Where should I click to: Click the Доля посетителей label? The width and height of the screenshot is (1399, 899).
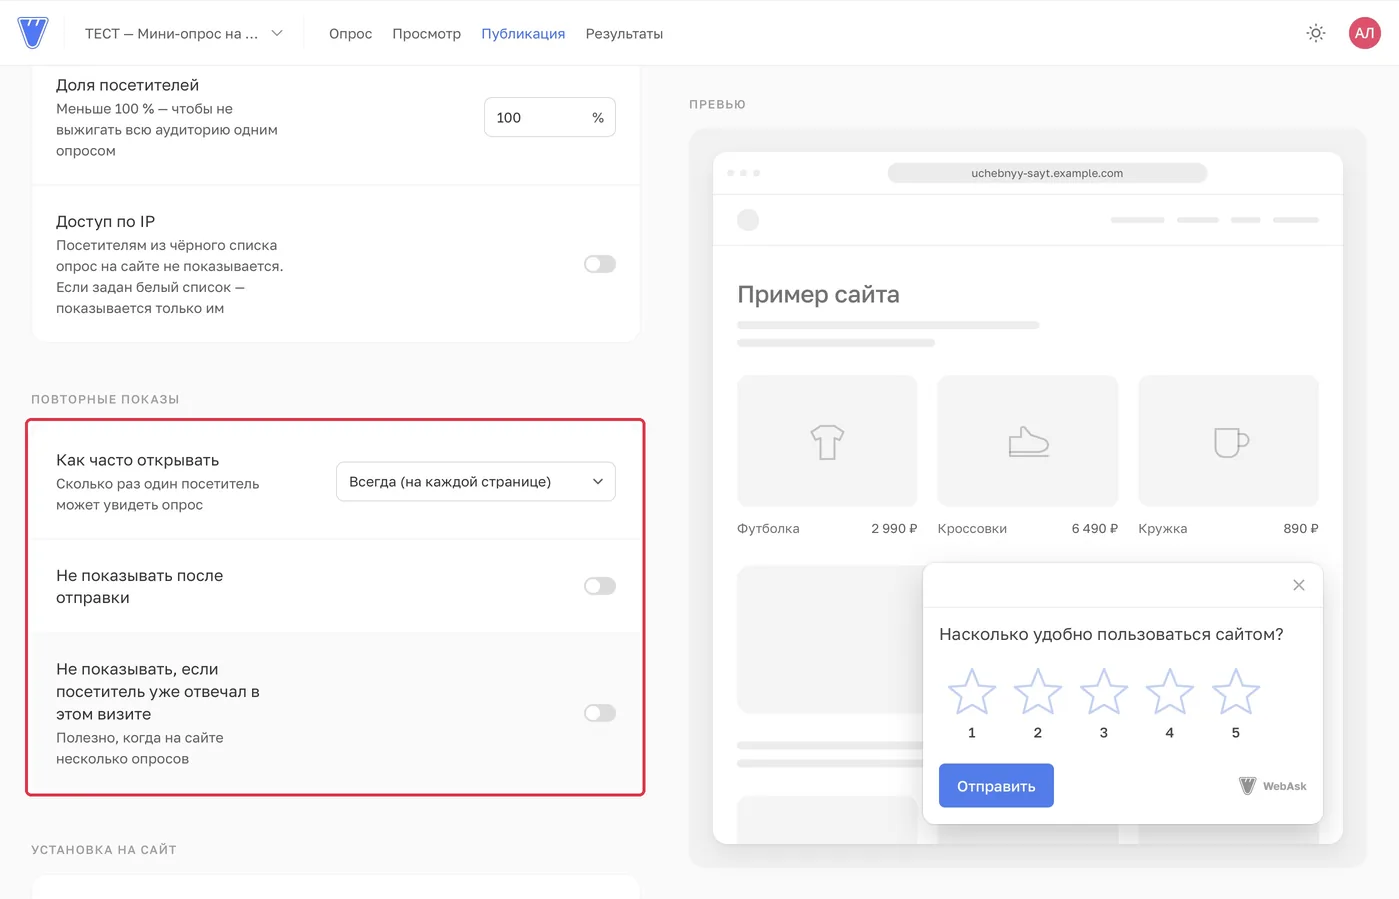pos(127,85)
